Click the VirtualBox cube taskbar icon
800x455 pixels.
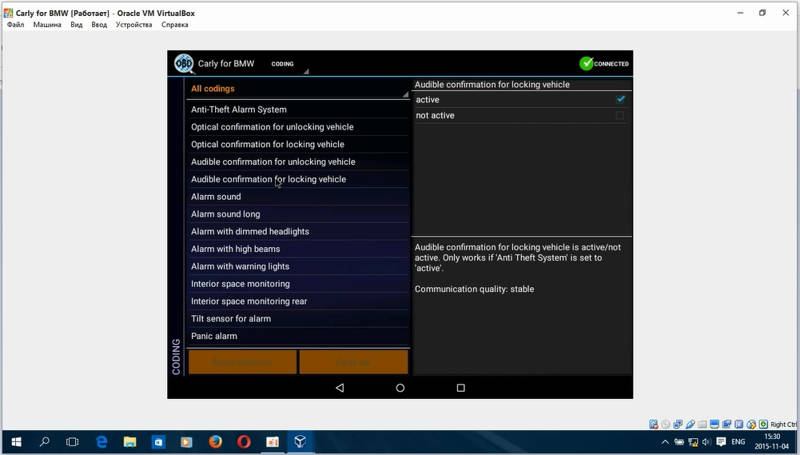300,441
